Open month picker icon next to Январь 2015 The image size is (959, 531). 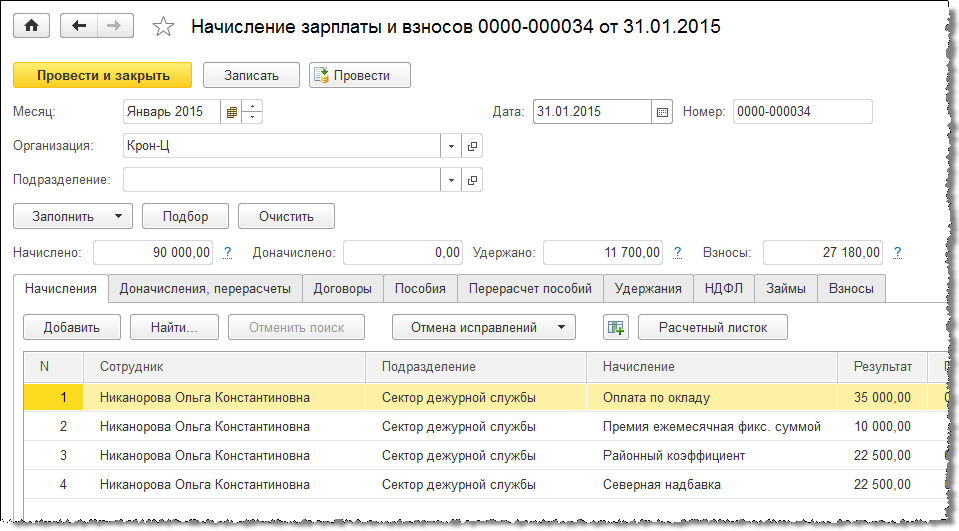[231, 112]
